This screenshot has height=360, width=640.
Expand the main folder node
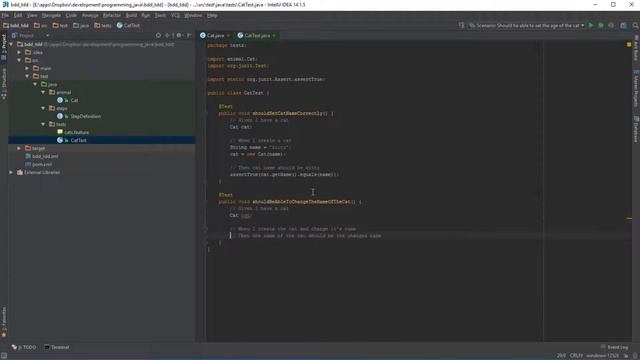(27, 68)
